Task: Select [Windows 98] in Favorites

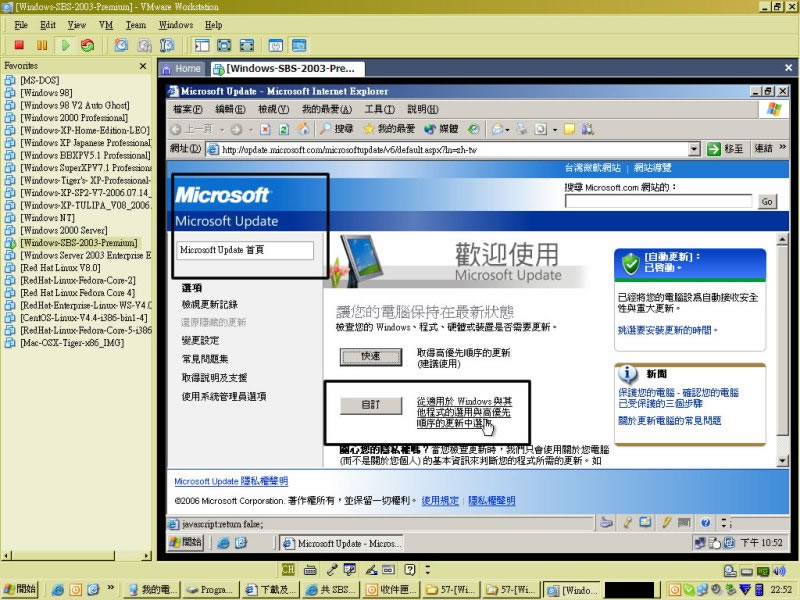Action: tap(46, 93)
